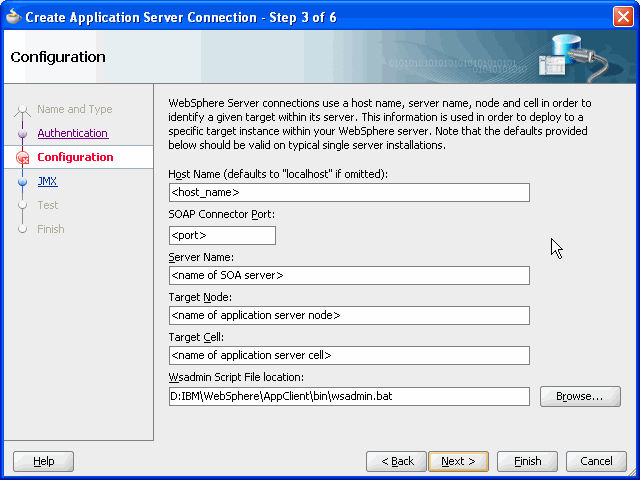Click into the Server Name field
Screen dimensions: 640x481
(x=349, y=276)
